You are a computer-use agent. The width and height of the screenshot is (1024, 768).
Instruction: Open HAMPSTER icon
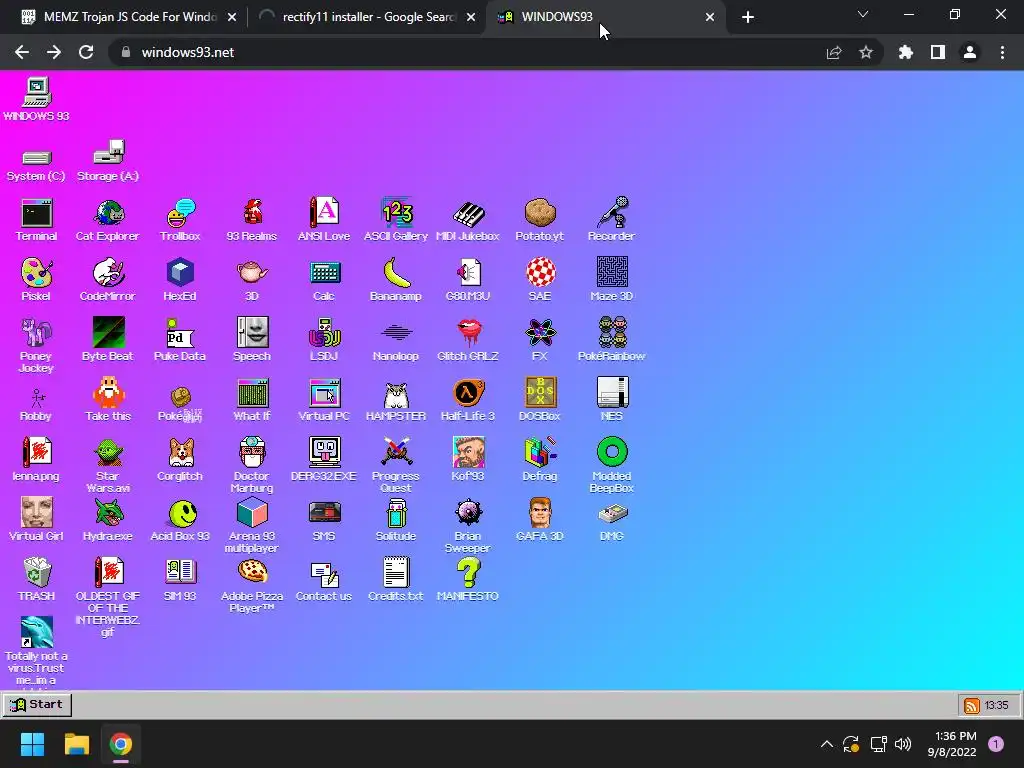[x=396, y=400]
